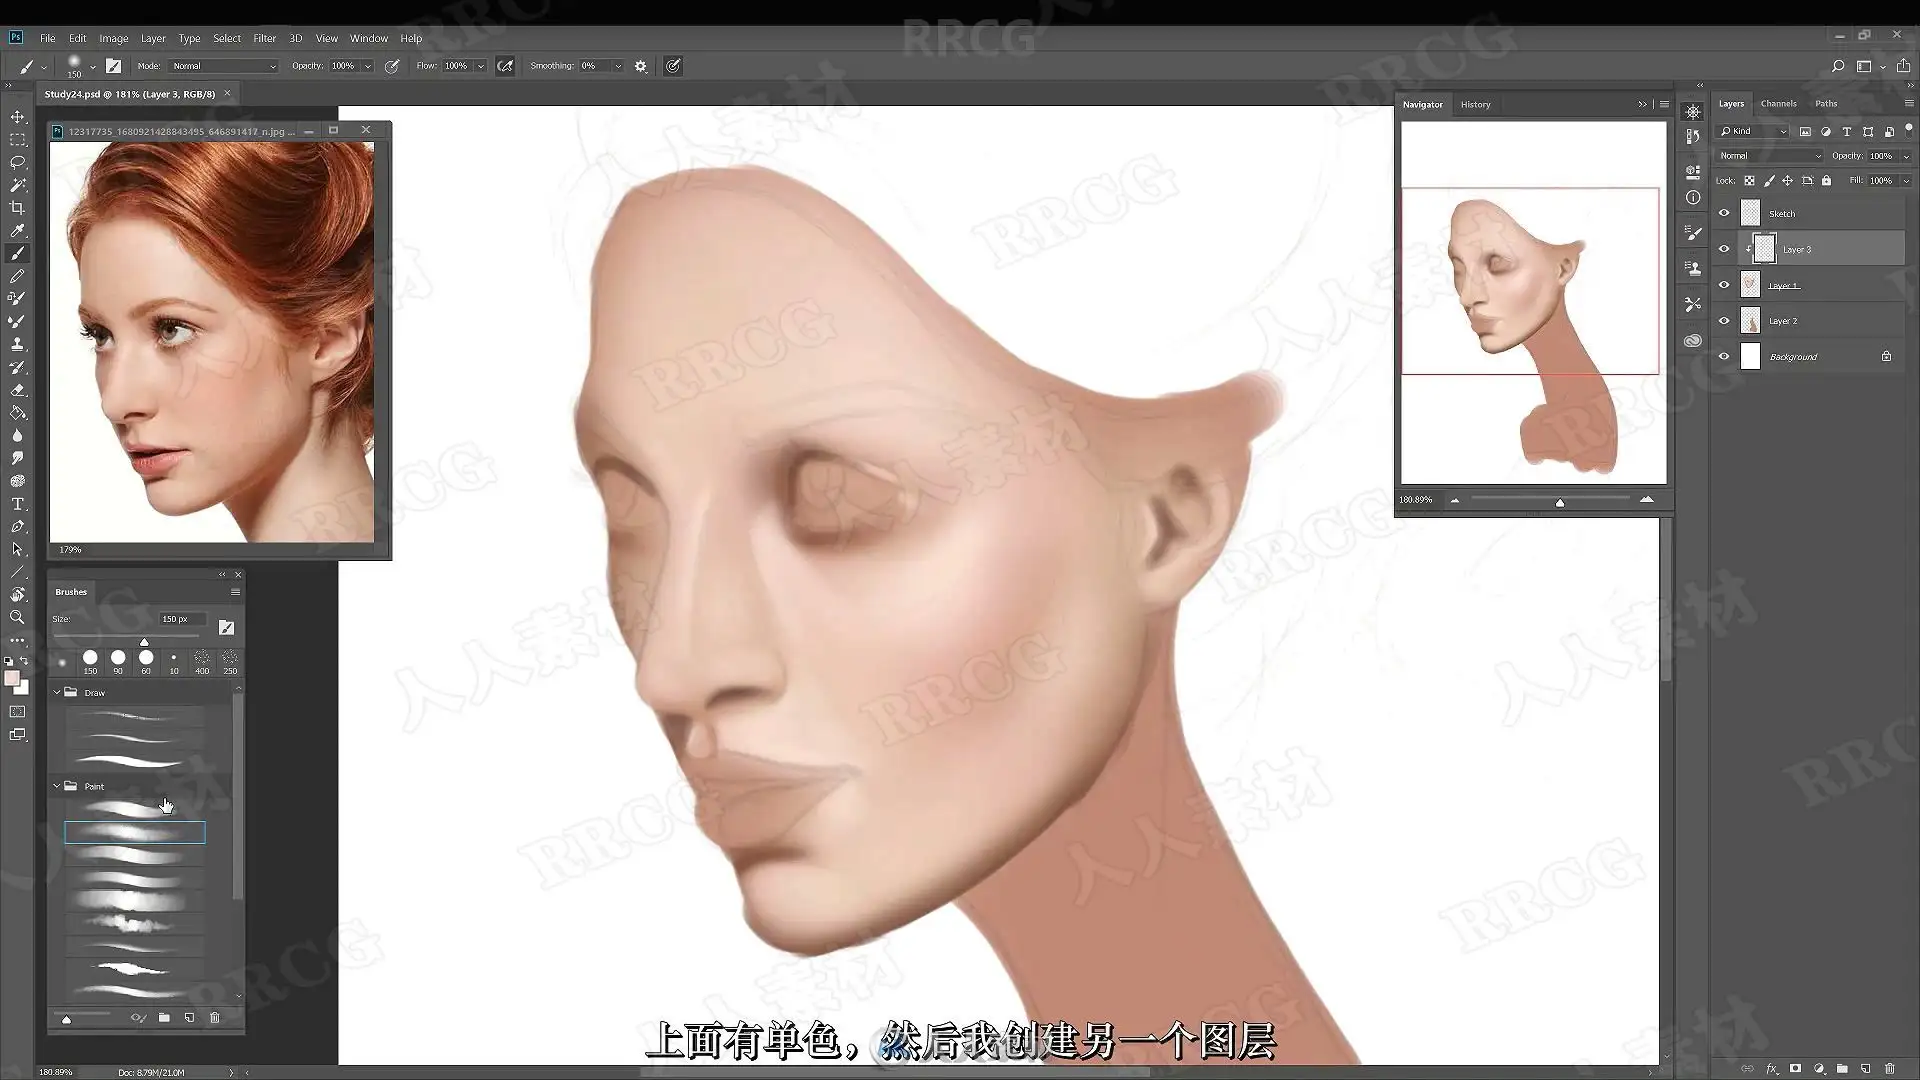
Task: Select the Crop tool
Action: coord(17,208)
